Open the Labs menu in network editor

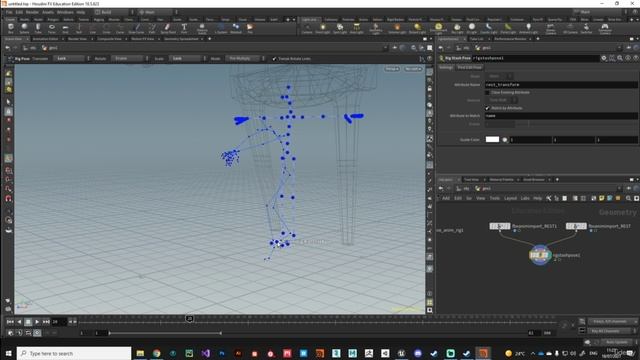pos(525,198)
